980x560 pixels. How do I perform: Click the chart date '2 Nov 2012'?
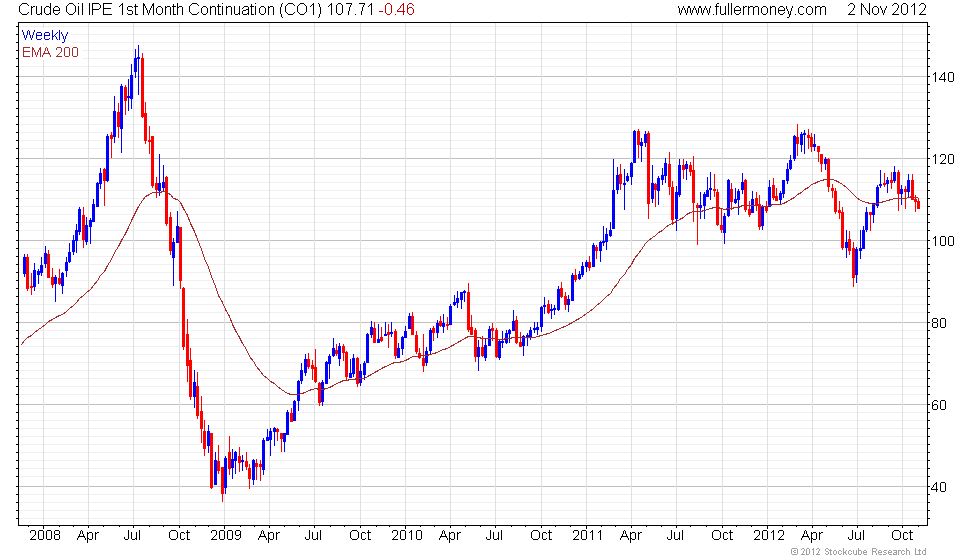(x=887, y=10)
